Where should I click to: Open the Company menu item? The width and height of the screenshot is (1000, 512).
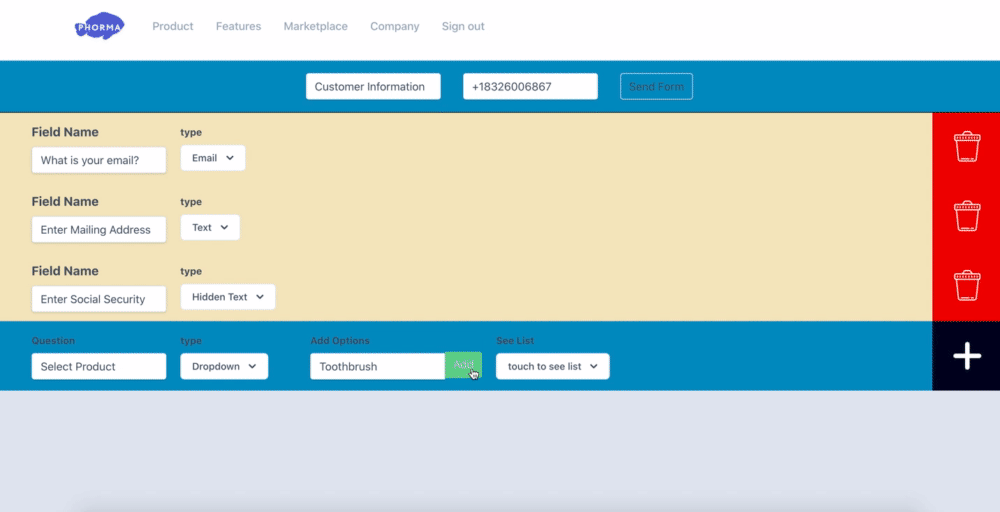395,26
